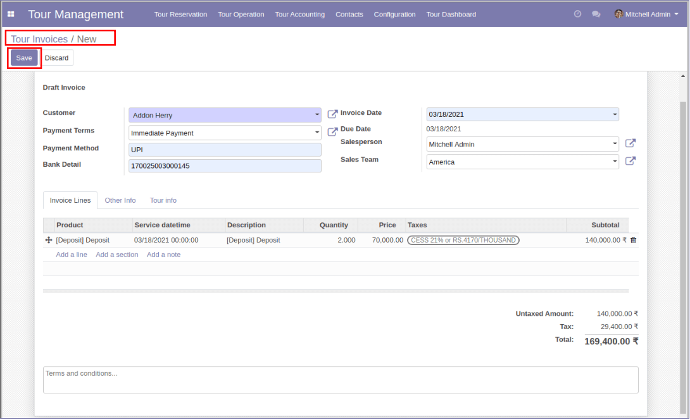
Task: Expand the Payment Terms dropdown
Action: (x=317, y=133)
